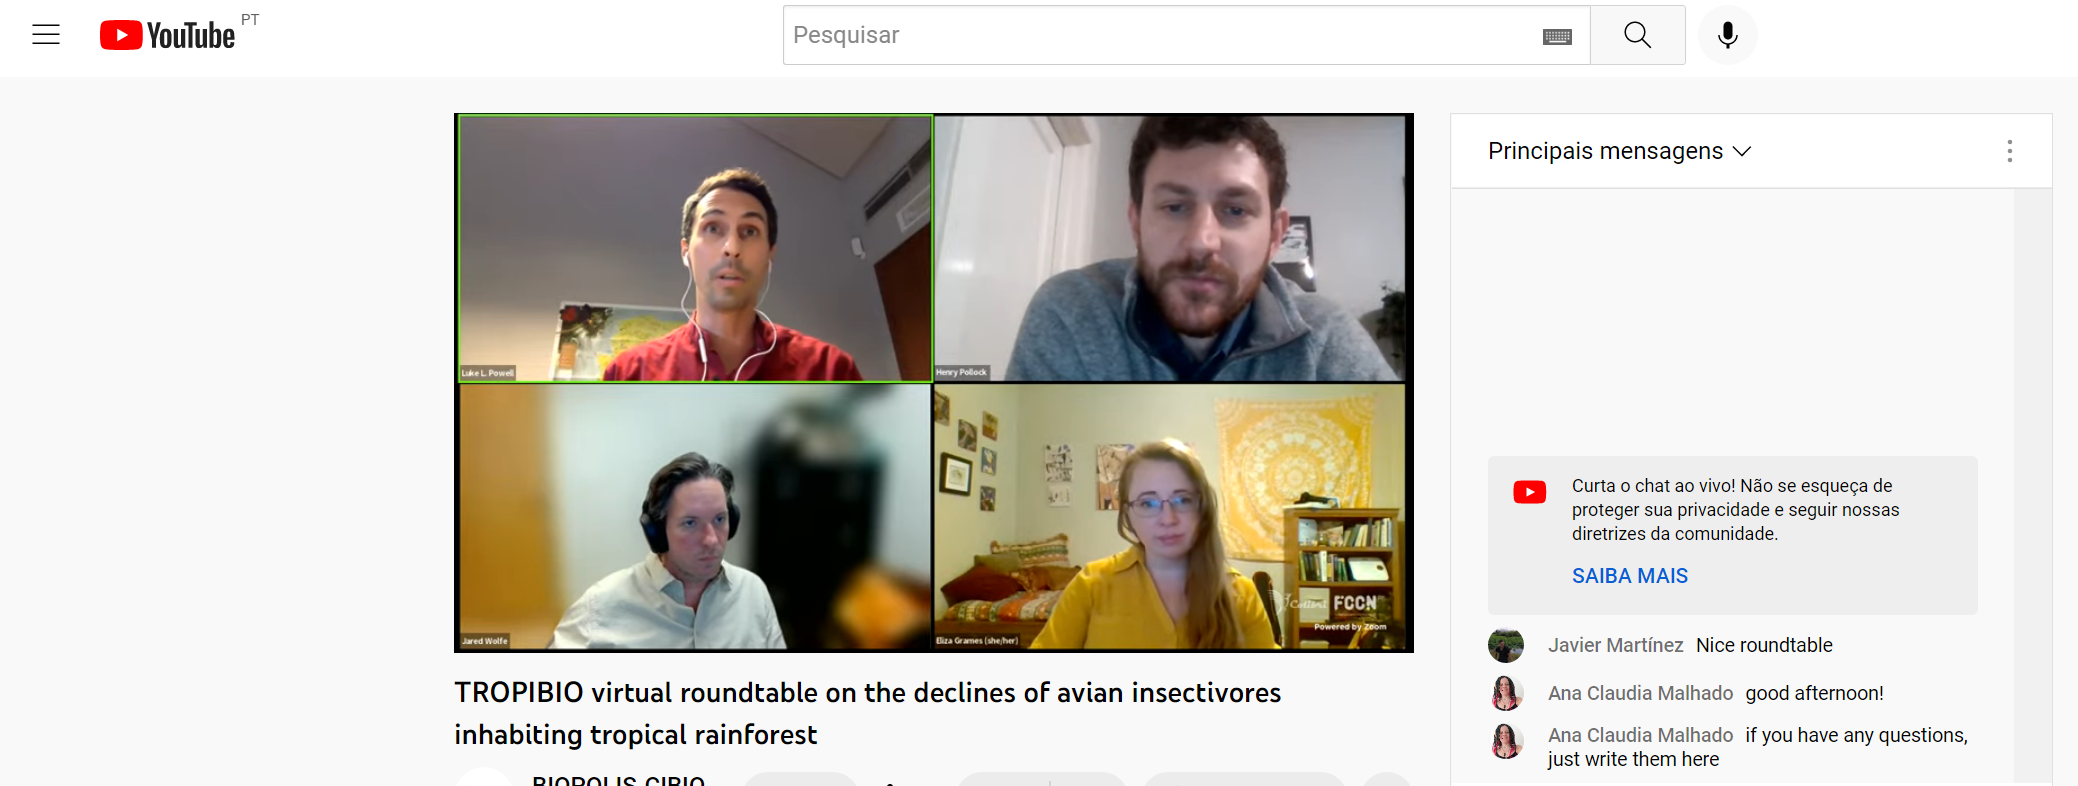The height and width of the screenshot is (786, 2078).
Task: Click the TROPIBIO video title
Action: pyautogui.click(x=867, y=713)
